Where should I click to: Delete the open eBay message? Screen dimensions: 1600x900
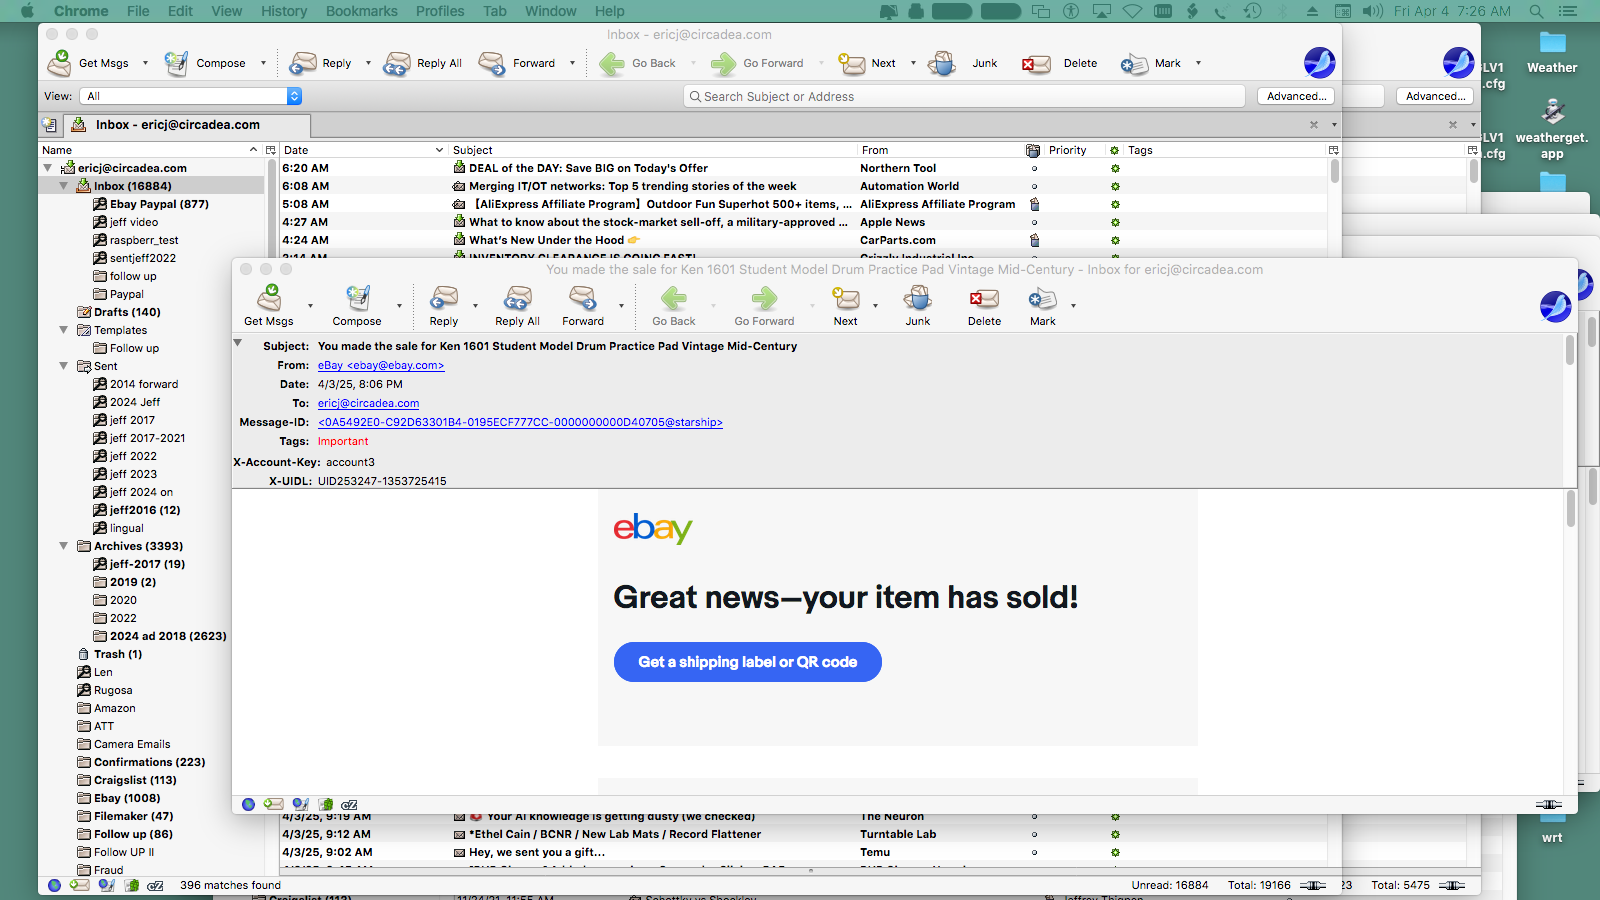click(983, 298)
